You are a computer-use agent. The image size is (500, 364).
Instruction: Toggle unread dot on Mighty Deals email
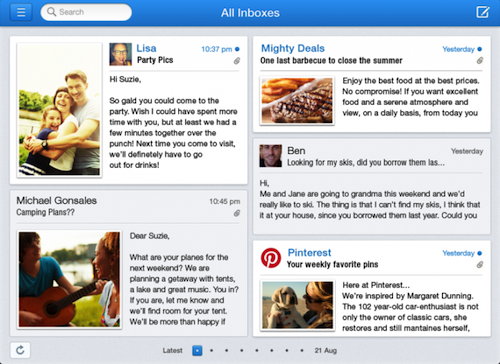[480, 49]
